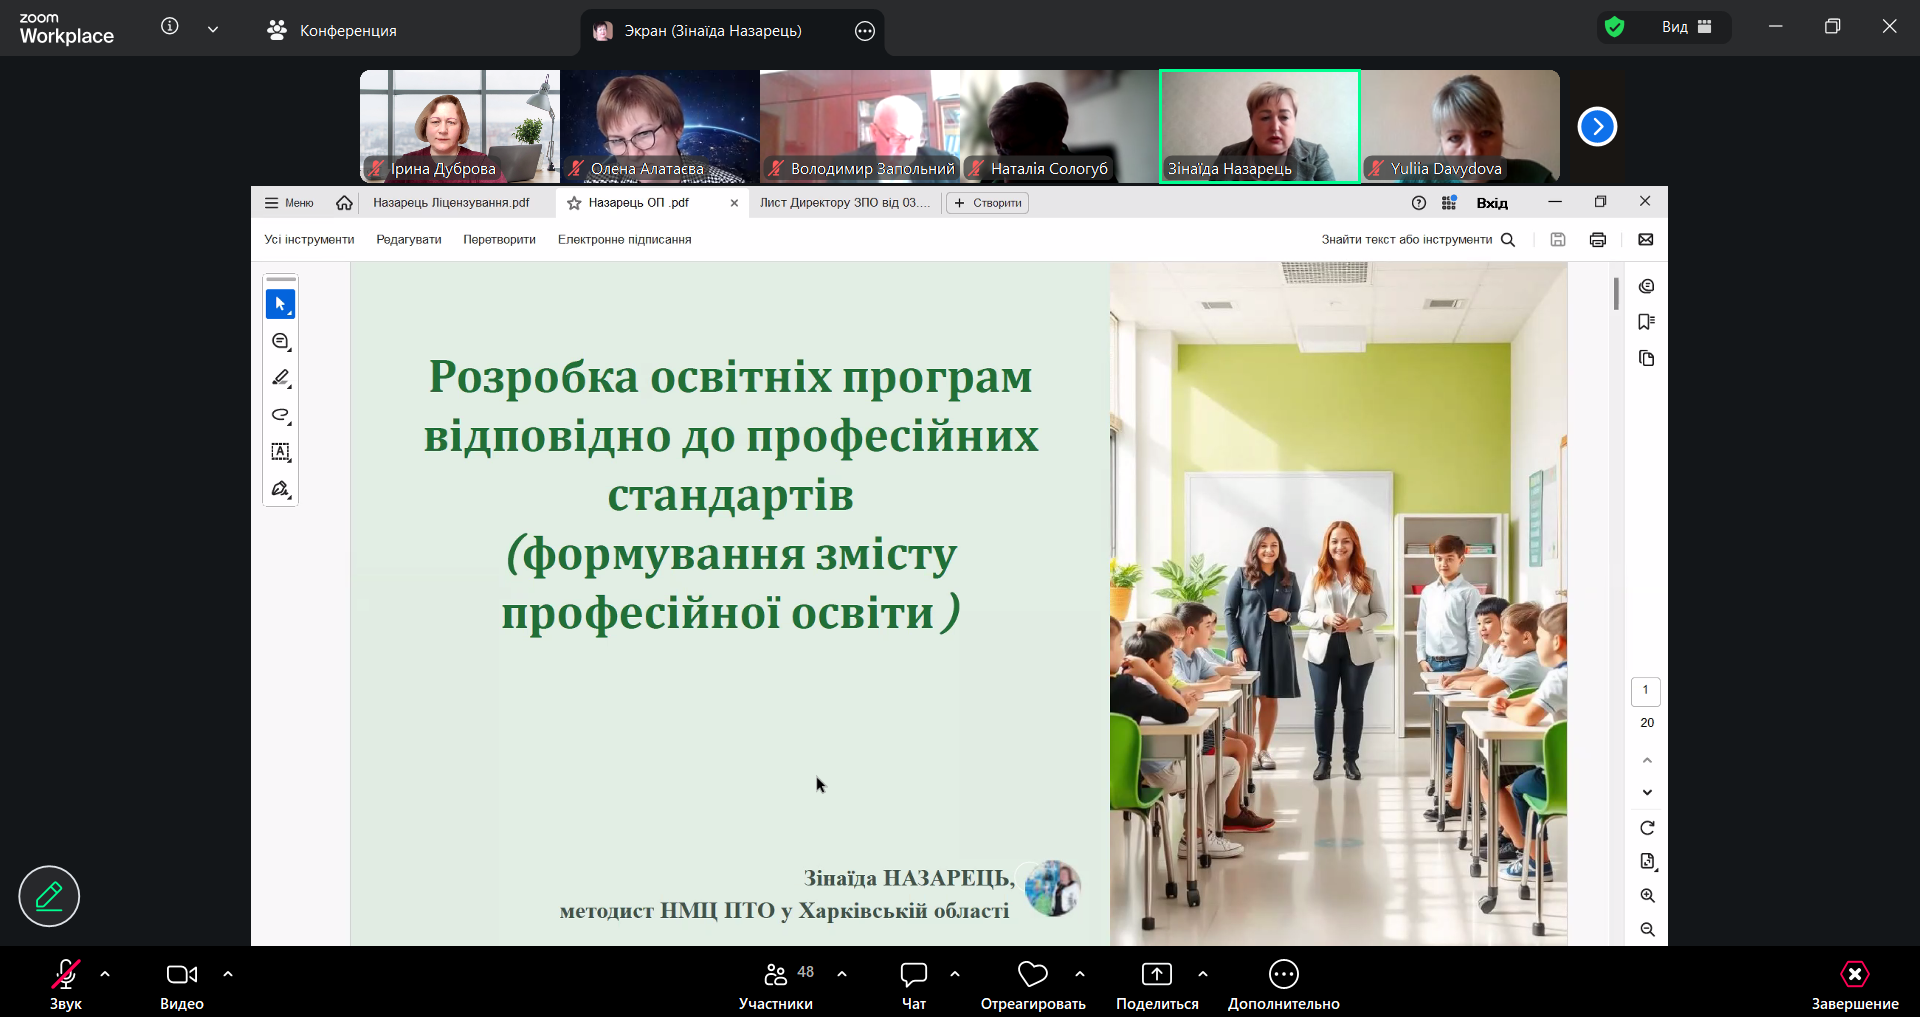Switch to the Конференция tab
This screenshot has height=1017, width=1920.
332,30
